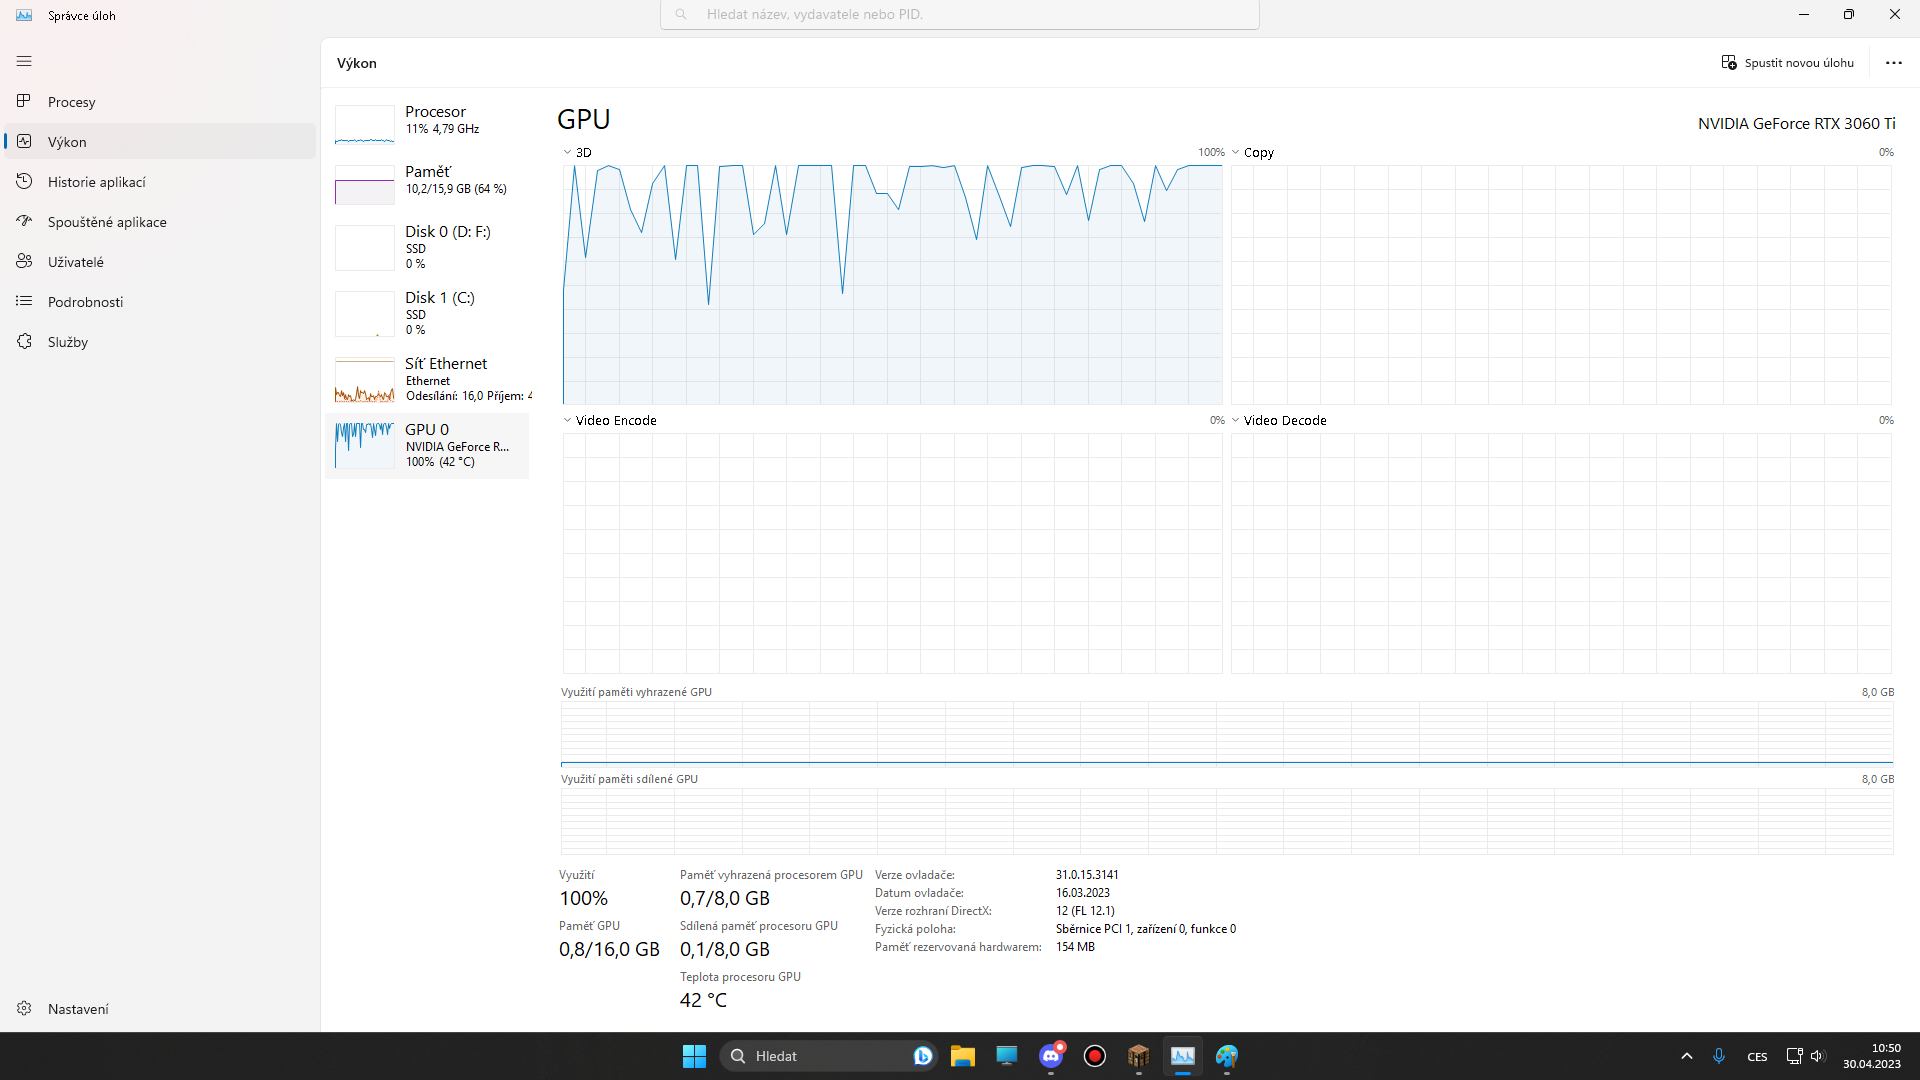Open the Procesy page icon

tap(24, 102)
